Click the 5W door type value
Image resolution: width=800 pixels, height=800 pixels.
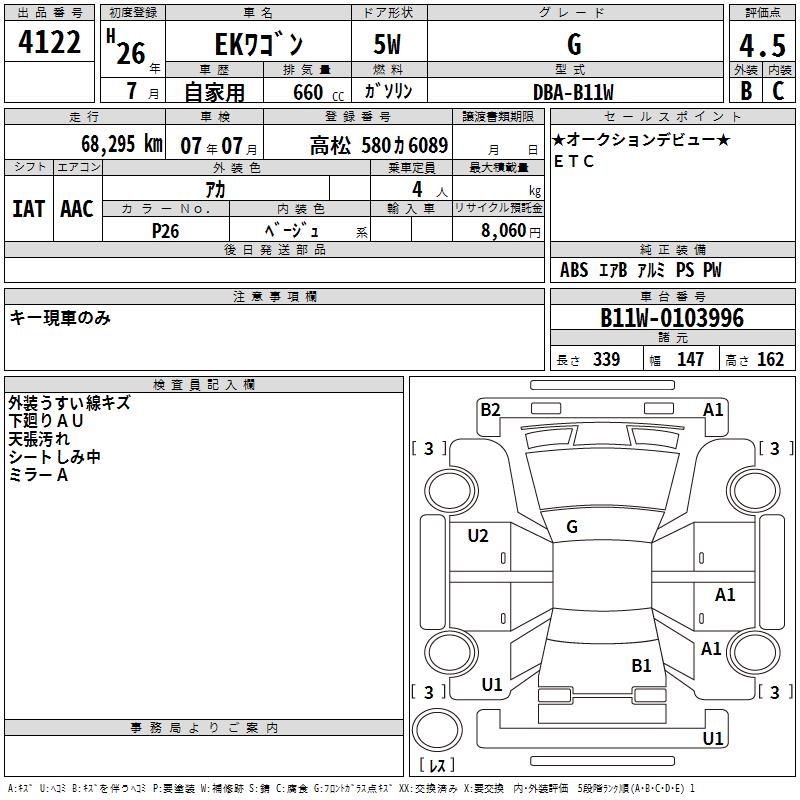click(x=387, y=44)
